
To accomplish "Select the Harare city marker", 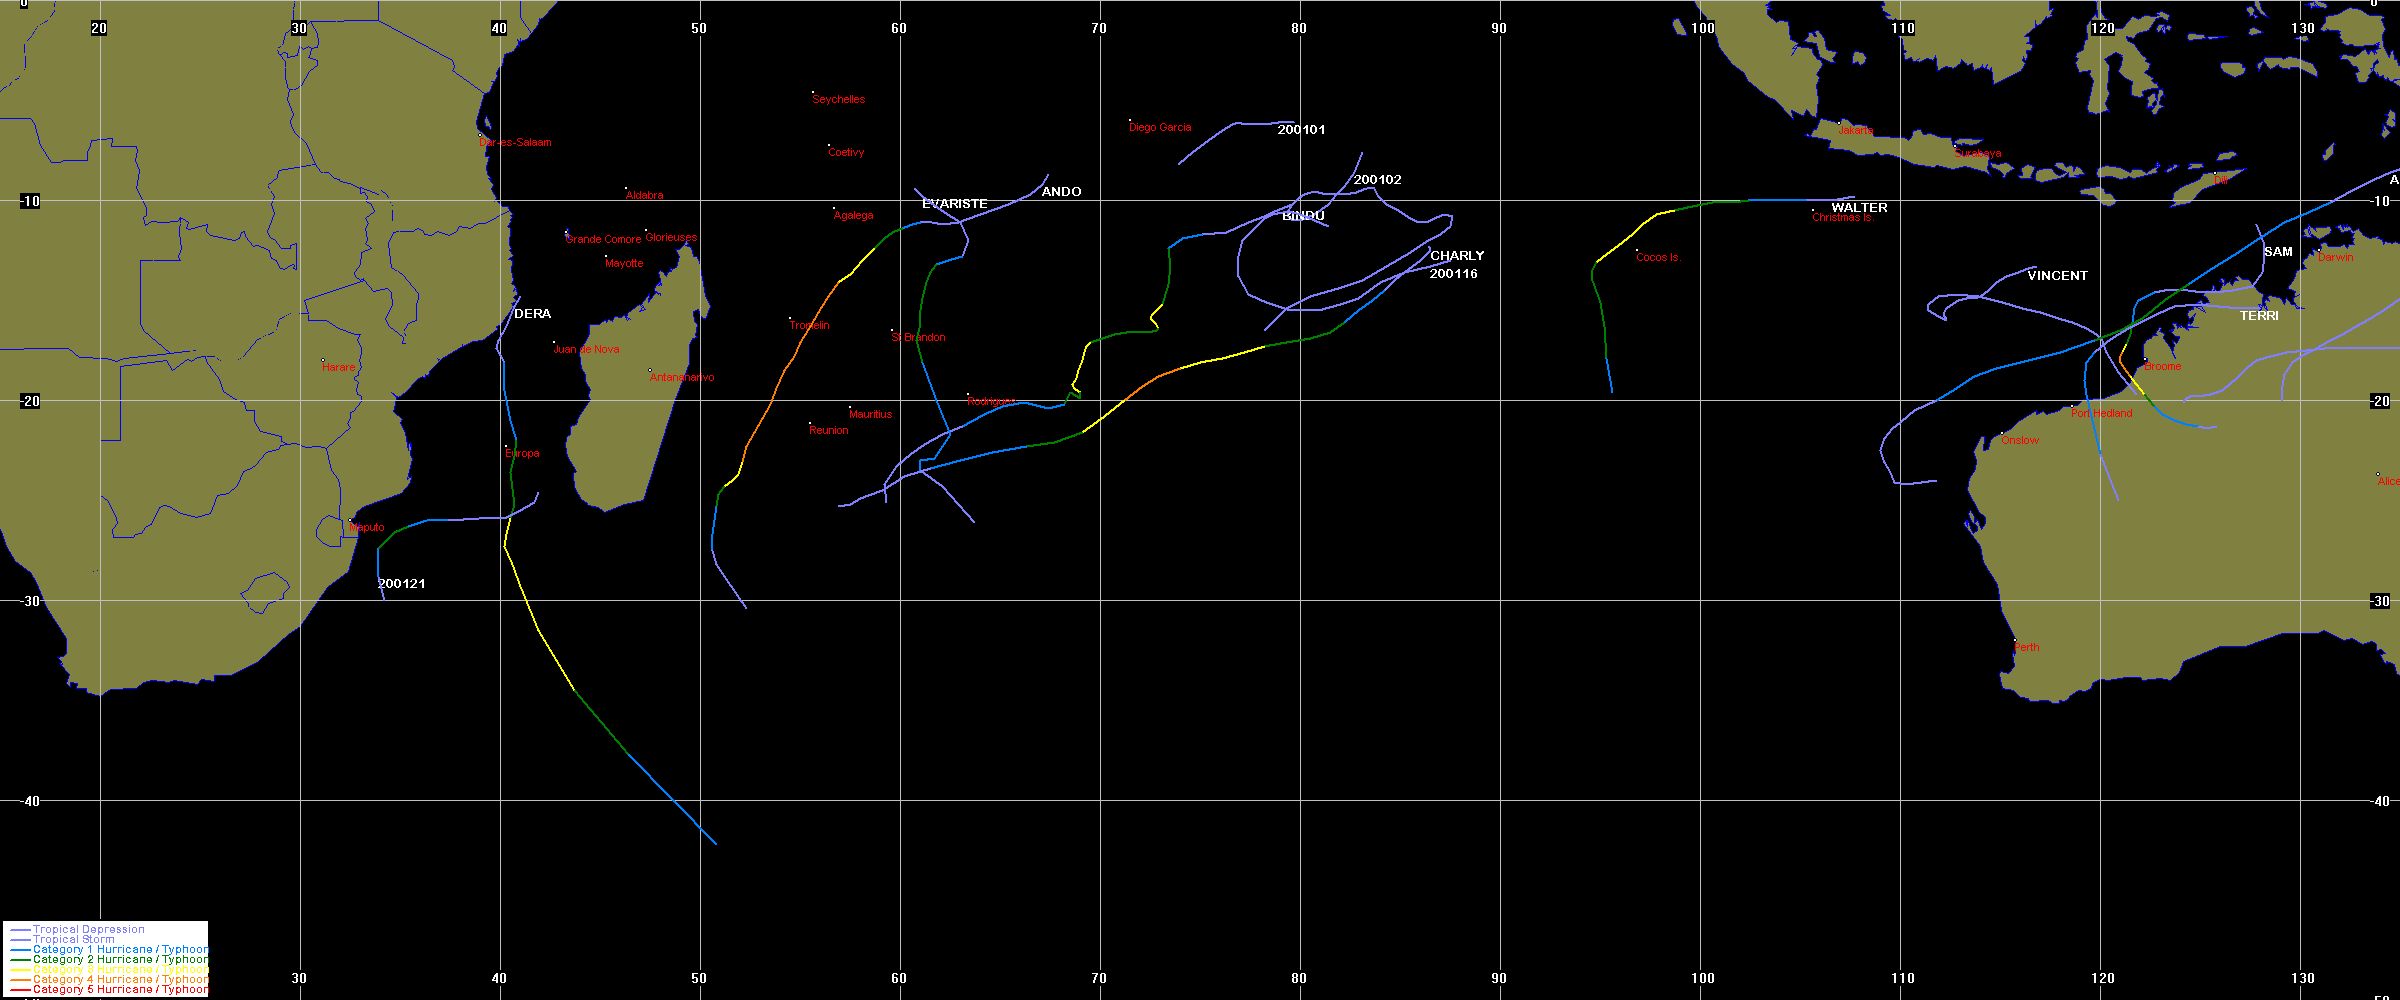I will [323, 361].
